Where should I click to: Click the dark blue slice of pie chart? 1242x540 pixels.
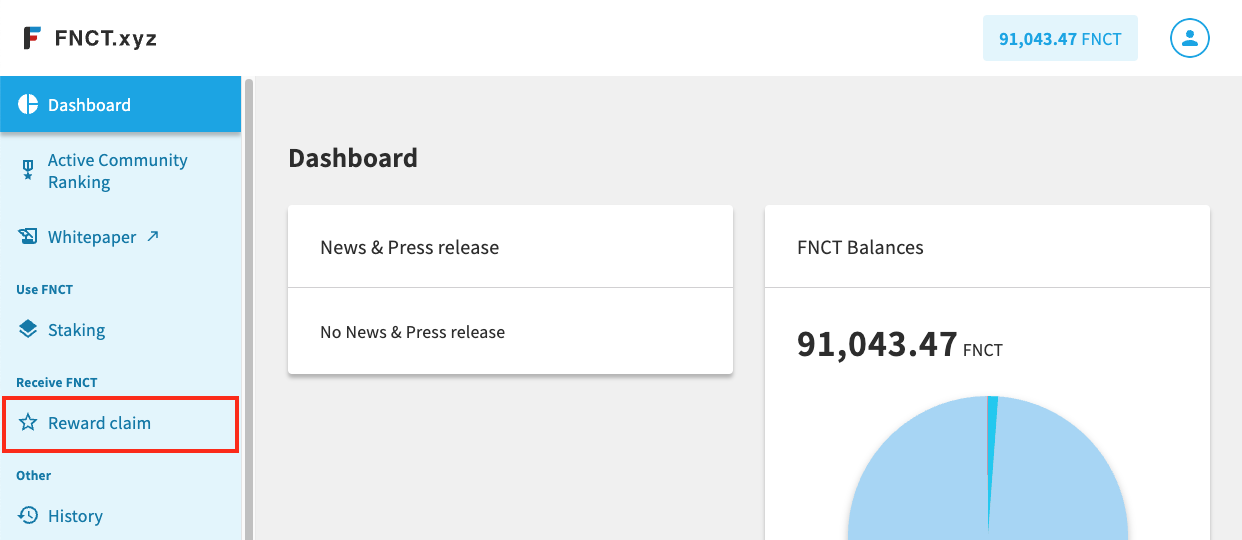click(x=991, y=460)
